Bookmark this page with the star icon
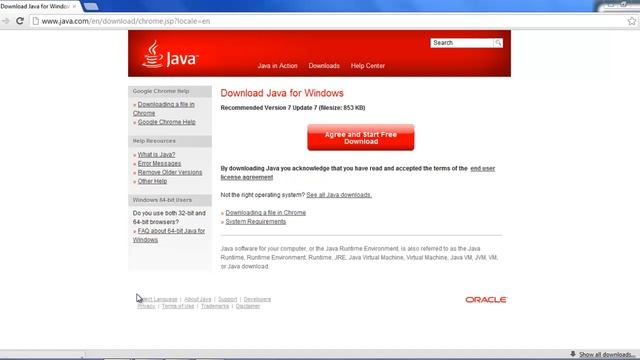The image size is (640, 360). coord(631,21)
